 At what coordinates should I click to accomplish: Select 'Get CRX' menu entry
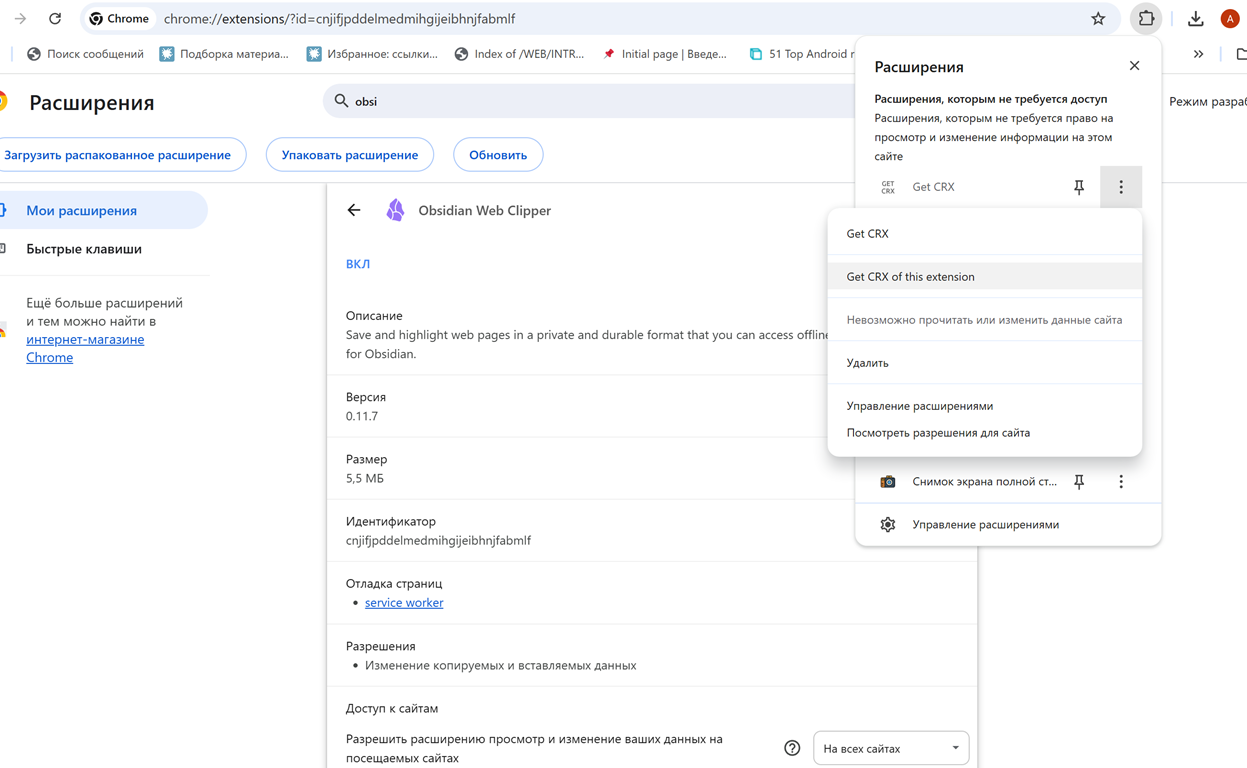(x=985, y=233)
